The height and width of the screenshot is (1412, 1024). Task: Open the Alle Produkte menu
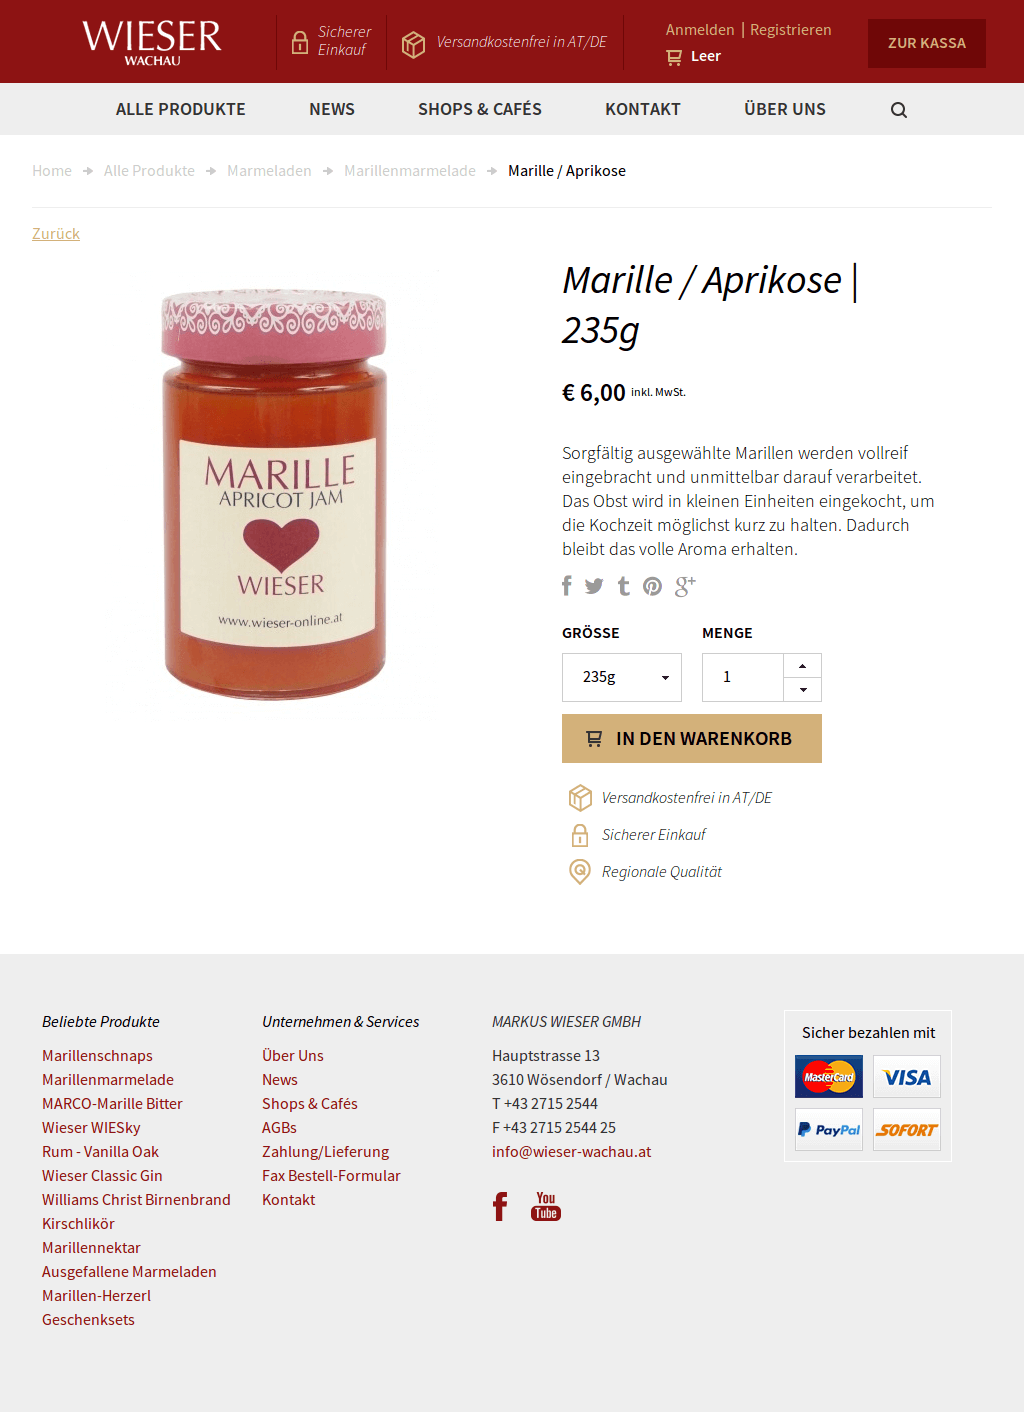click(181, 109)
